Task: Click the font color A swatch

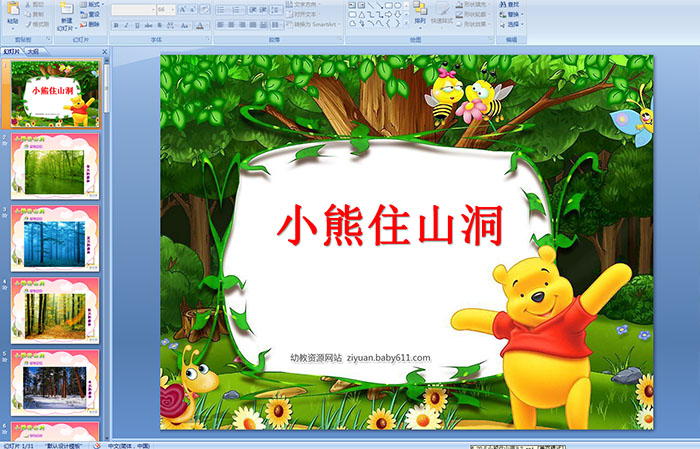Action: [200, 25]
